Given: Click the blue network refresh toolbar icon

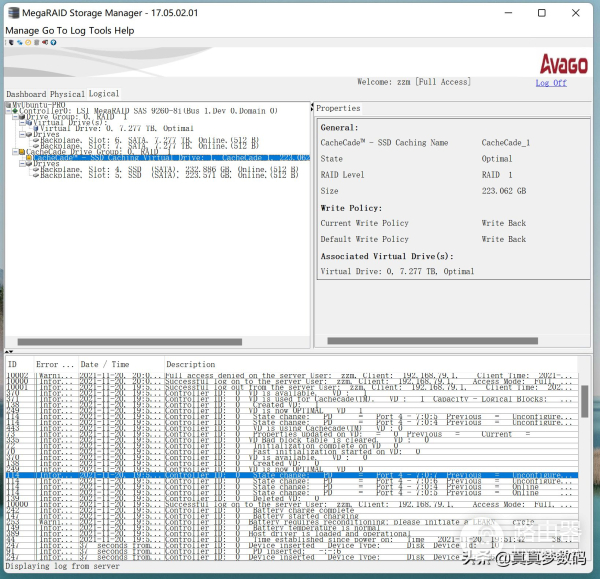Looking at the screenshot, I should 20,42.
